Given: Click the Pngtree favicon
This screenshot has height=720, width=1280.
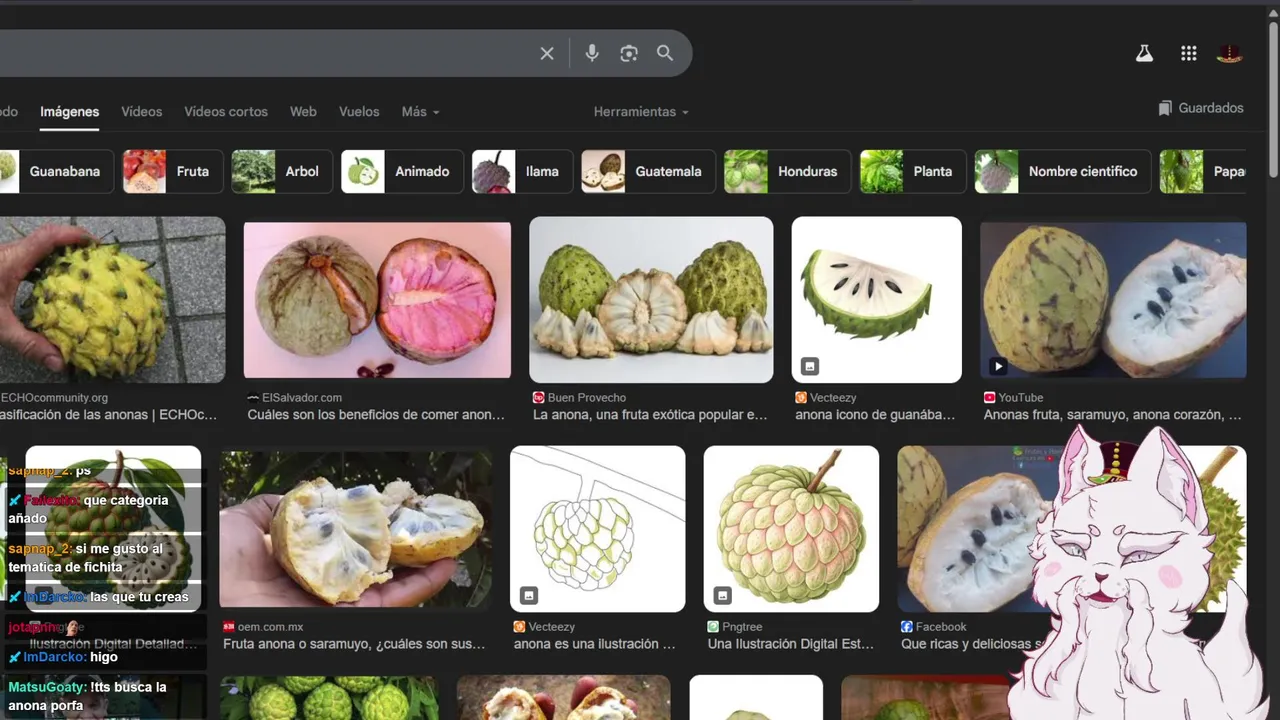Looking at the screenshot, I should [x=713, y=627].
